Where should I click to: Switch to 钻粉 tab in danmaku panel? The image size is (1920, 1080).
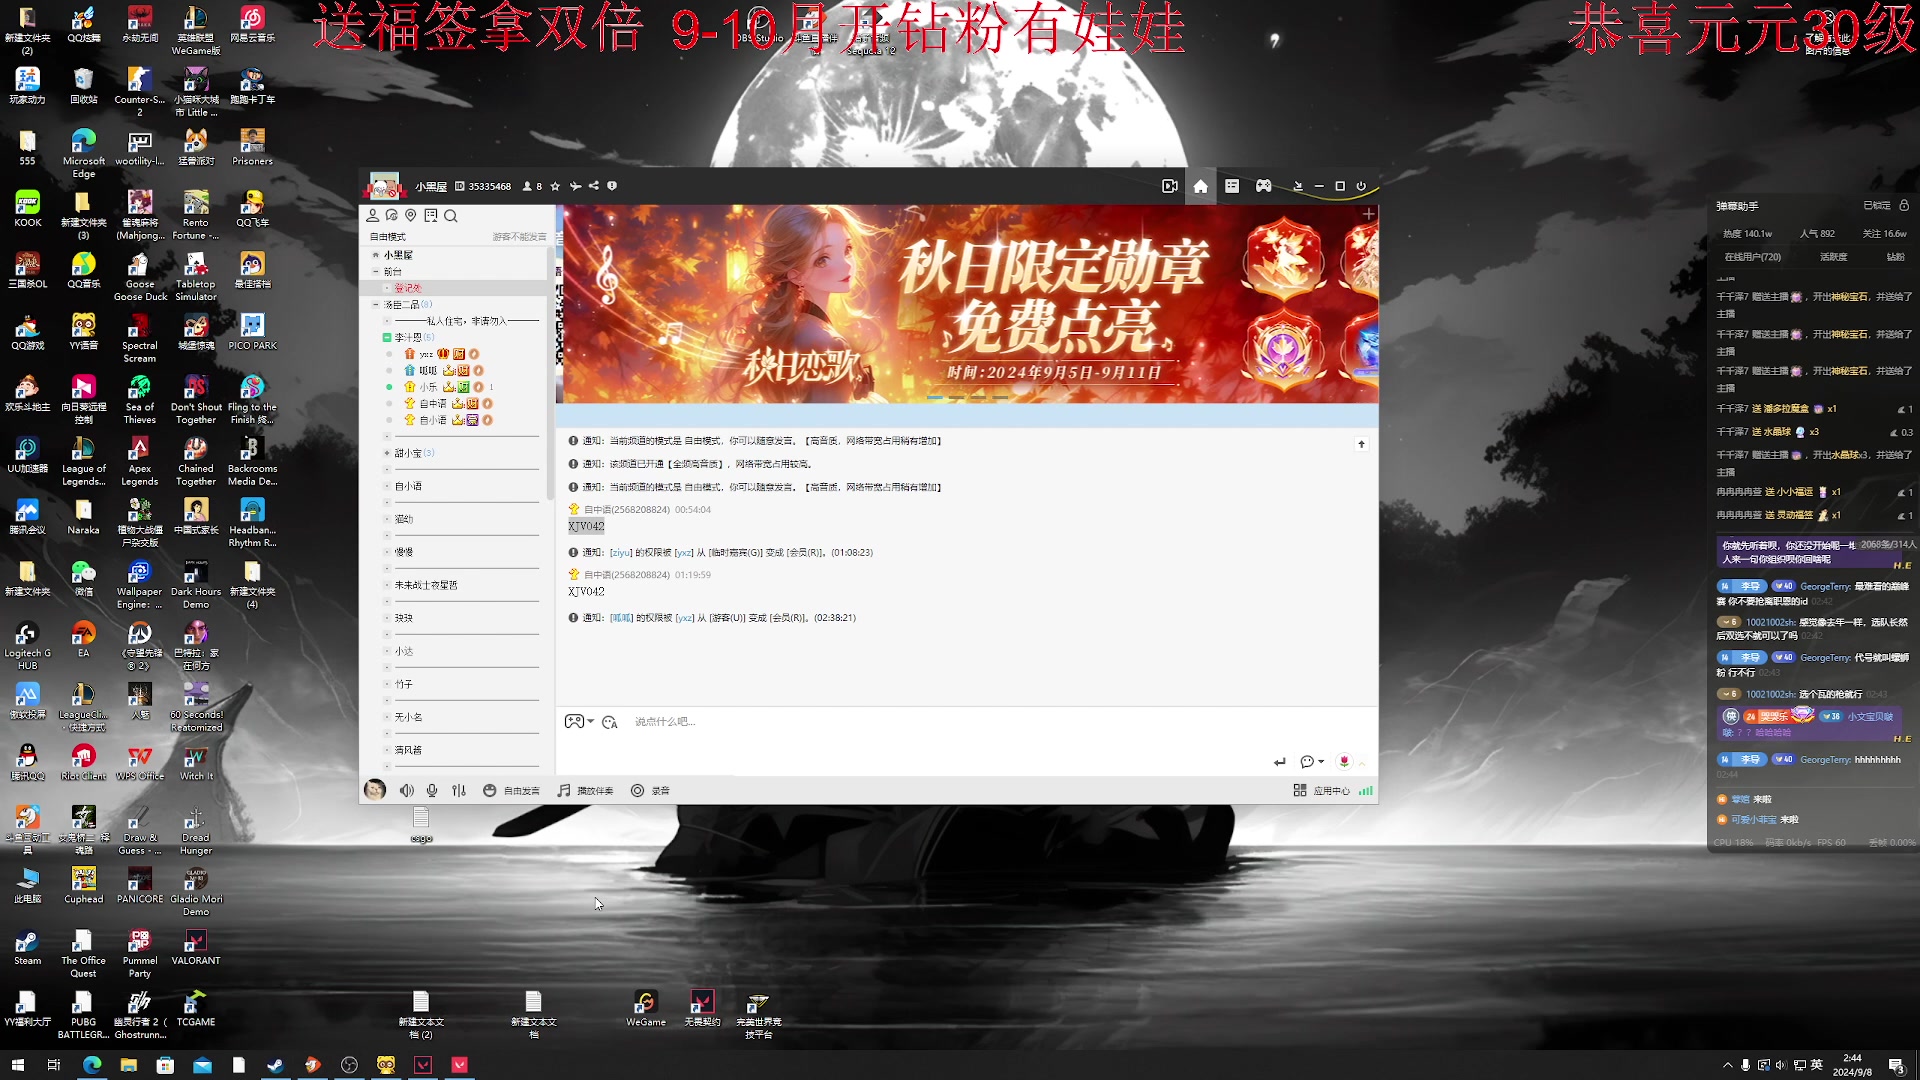click(1895, 257)
